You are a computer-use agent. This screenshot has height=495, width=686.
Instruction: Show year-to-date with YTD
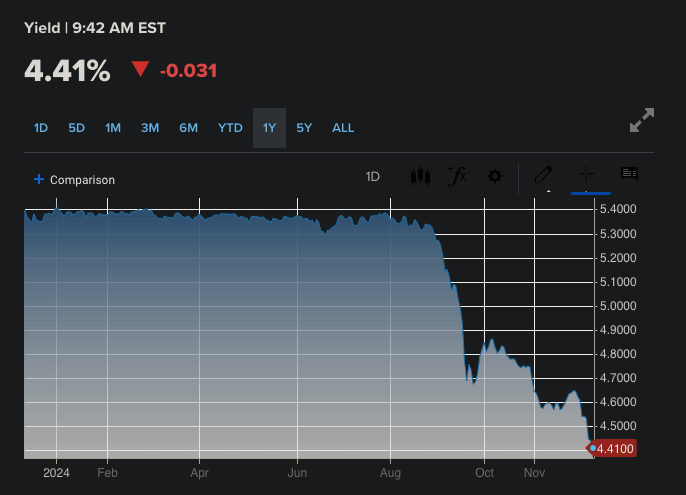tap(230, 128)
